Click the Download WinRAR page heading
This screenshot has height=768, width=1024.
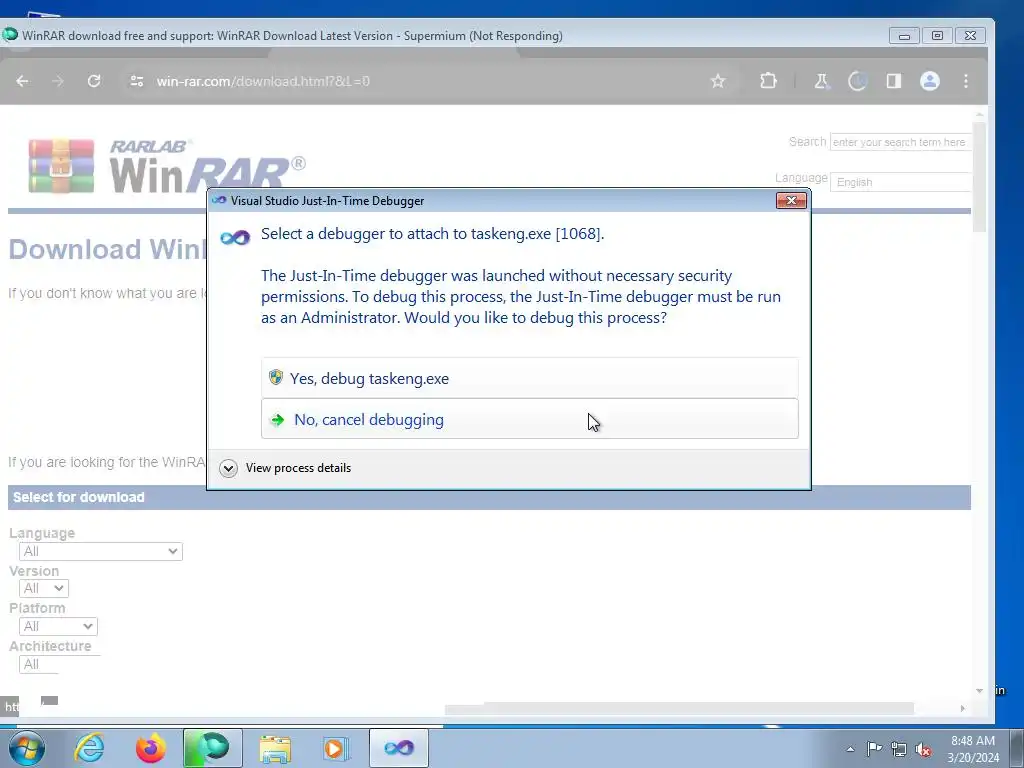107,249
